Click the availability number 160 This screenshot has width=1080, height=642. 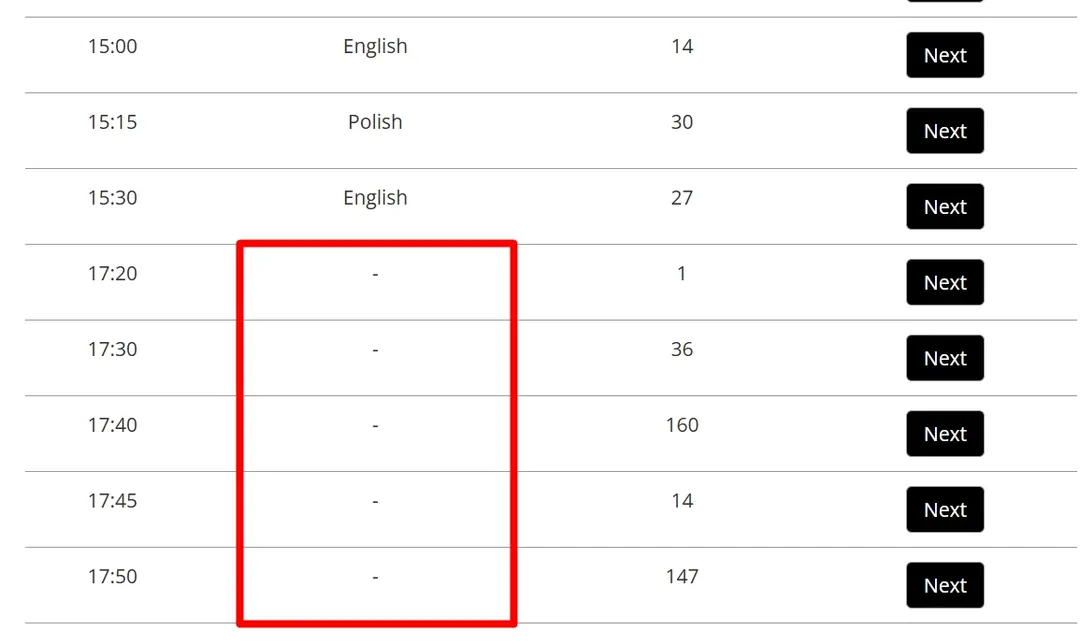(682, 425)
